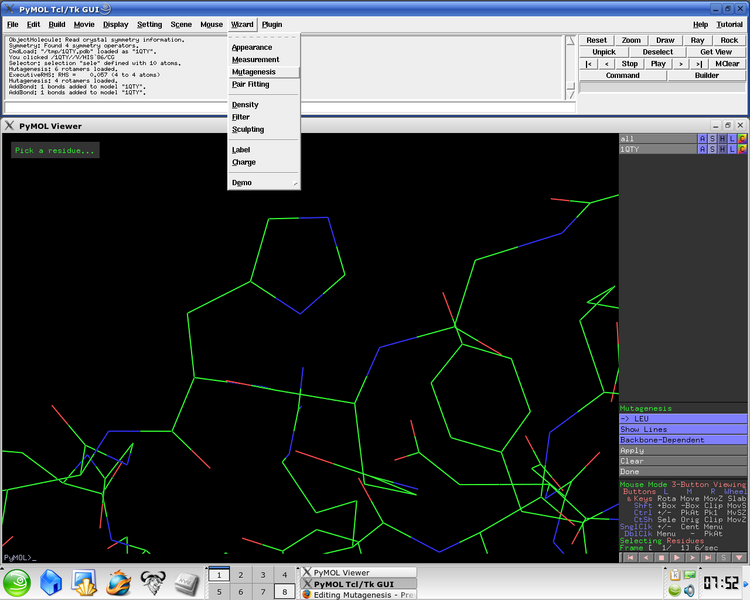
Task: Switch to virtual desktop 3 in pager
Action: click(262, 575)
